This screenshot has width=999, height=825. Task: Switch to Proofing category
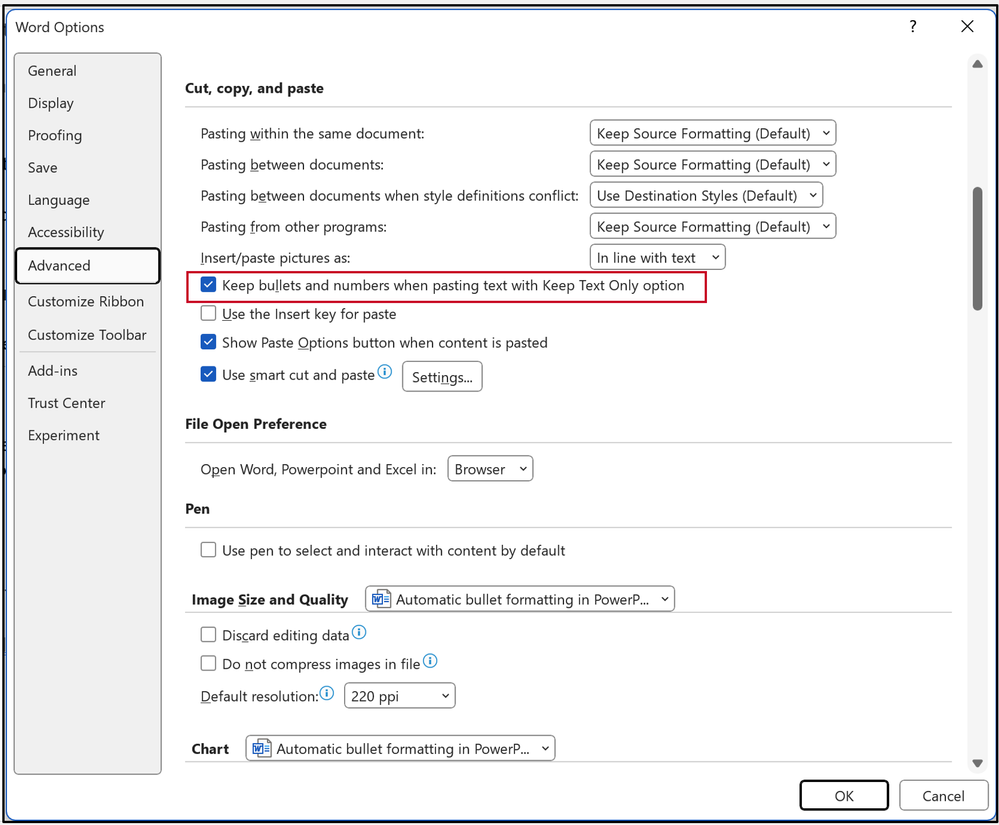point(55,136)
